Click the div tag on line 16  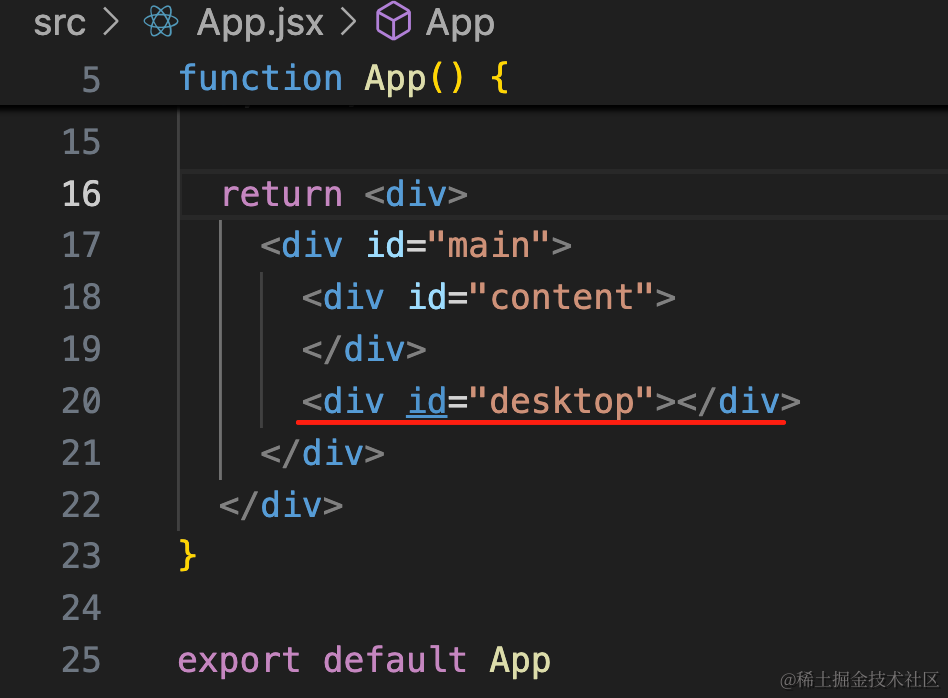tap(416, 194)
